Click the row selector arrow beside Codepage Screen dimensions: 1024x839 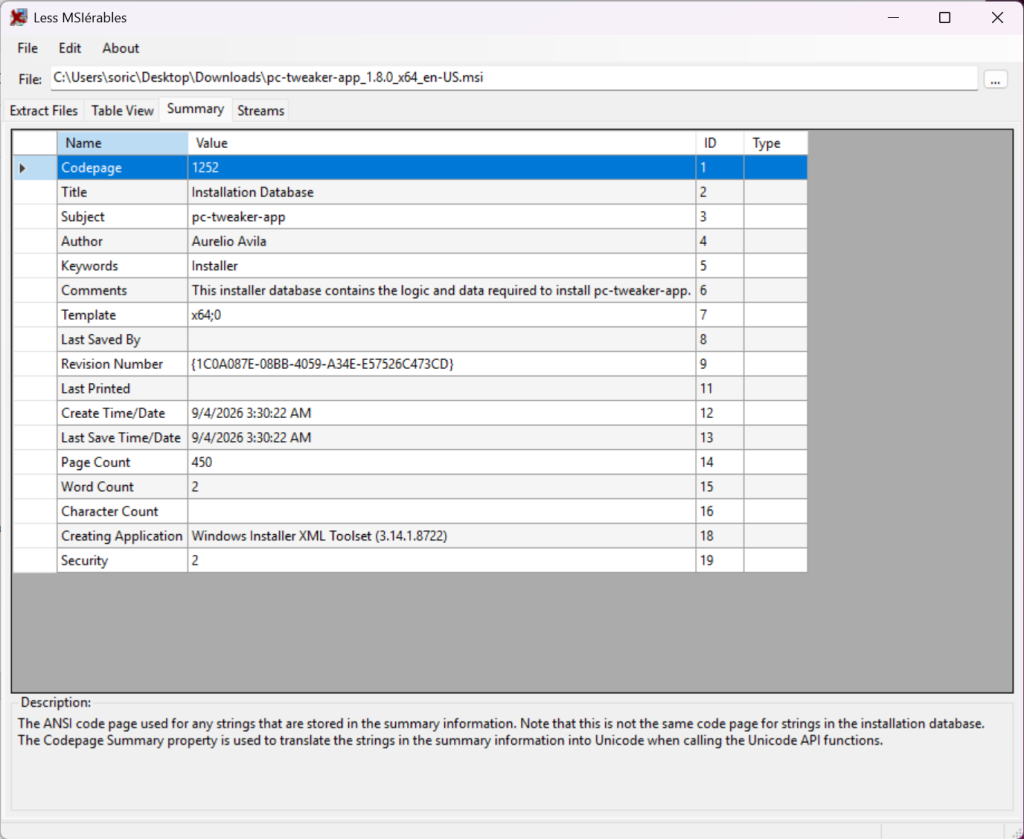point(35,168)
